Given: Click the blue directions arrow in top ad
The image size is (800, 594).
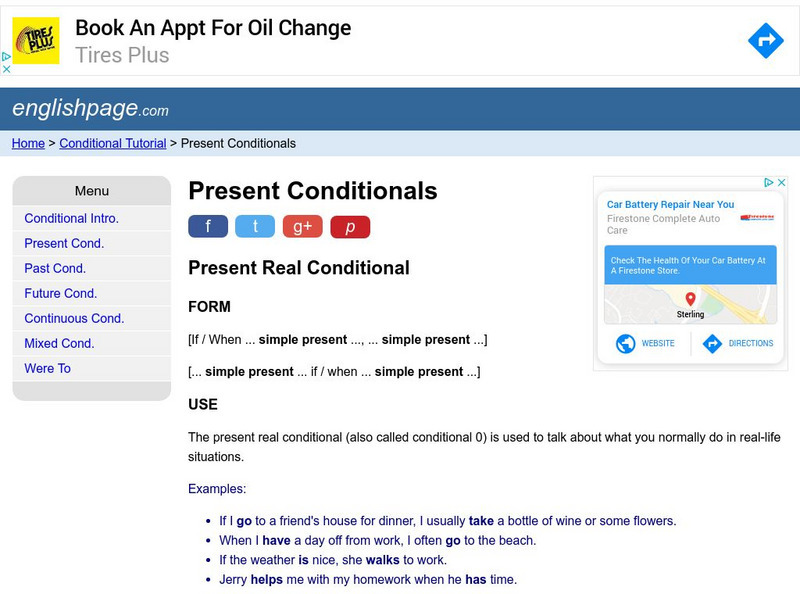Looking at the screenshot, I should [x=765, y=41].
